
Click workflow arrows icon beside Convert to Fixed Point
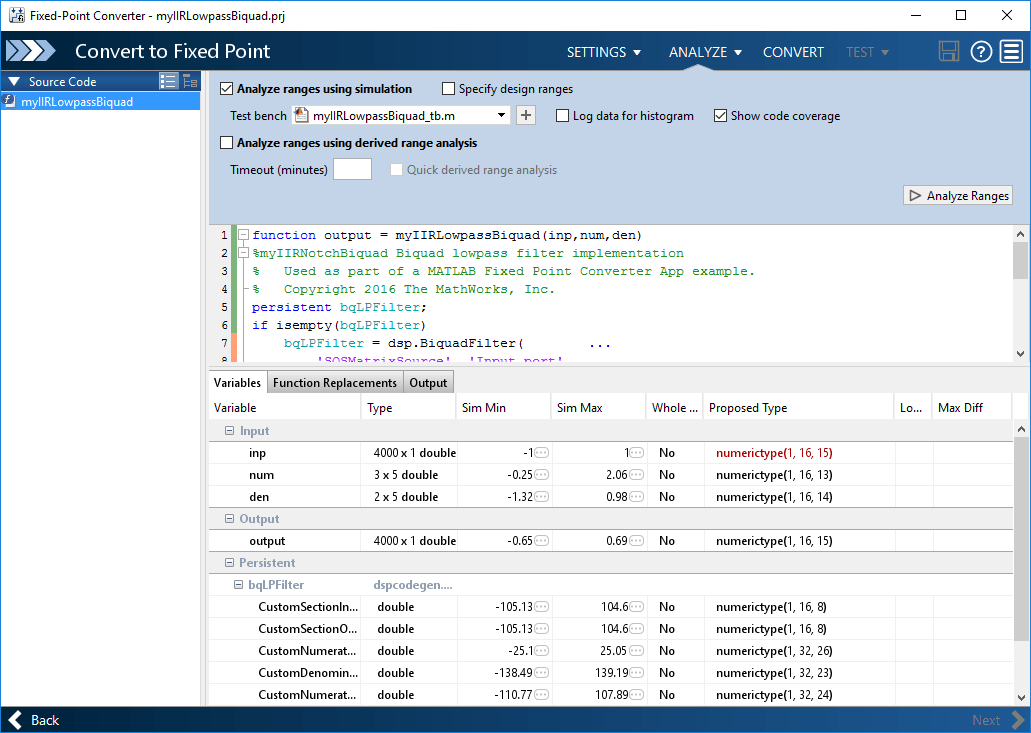coord(30,51)
